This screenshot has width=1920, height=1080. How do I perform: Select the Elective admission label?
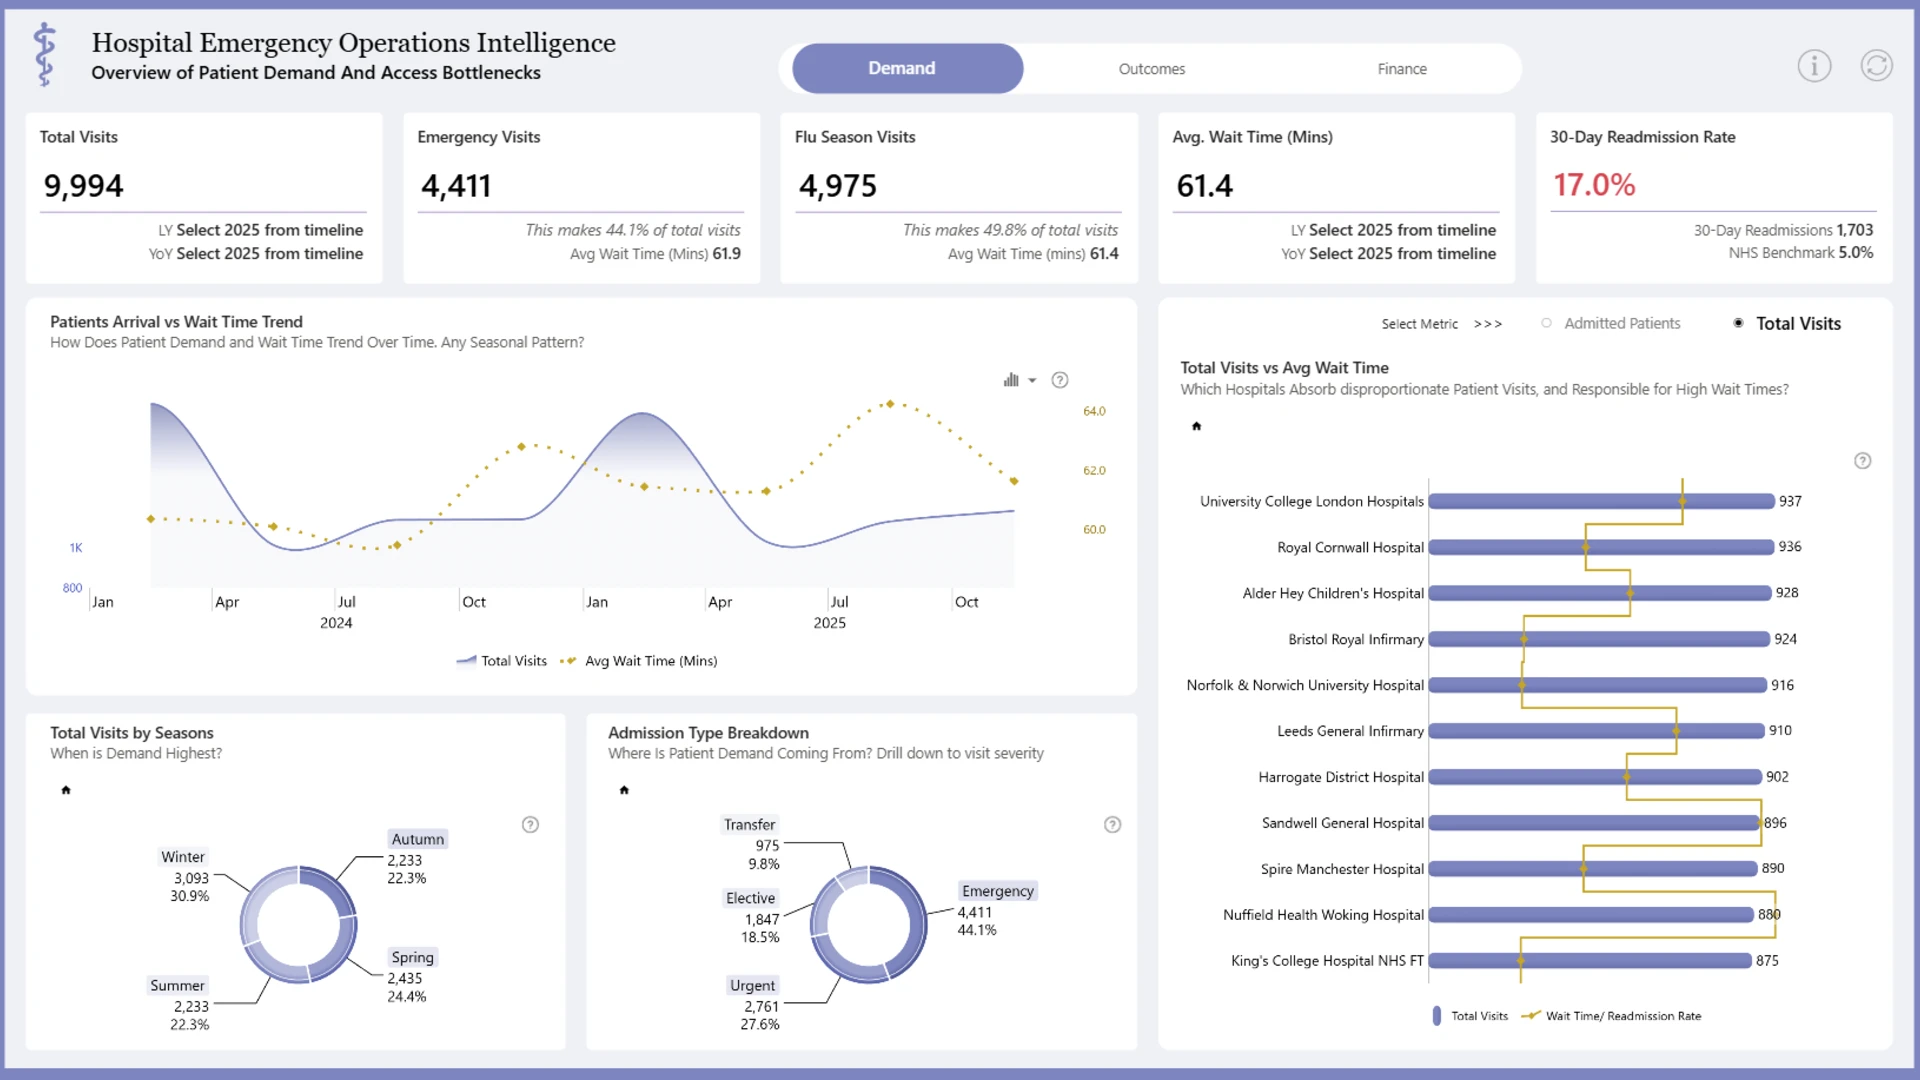click(x=751, y=898)
